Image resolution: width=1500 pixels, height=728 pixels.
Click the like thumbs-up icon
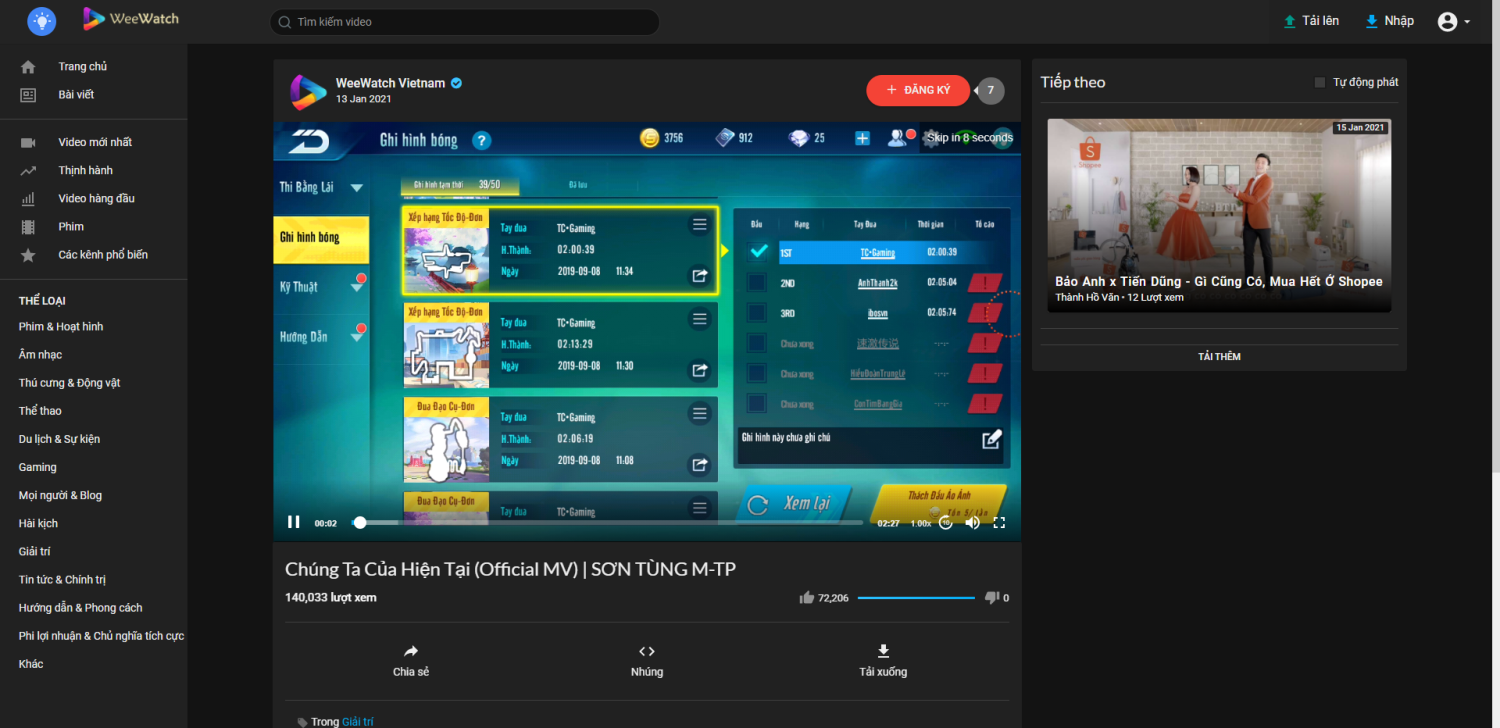[807, 598]
